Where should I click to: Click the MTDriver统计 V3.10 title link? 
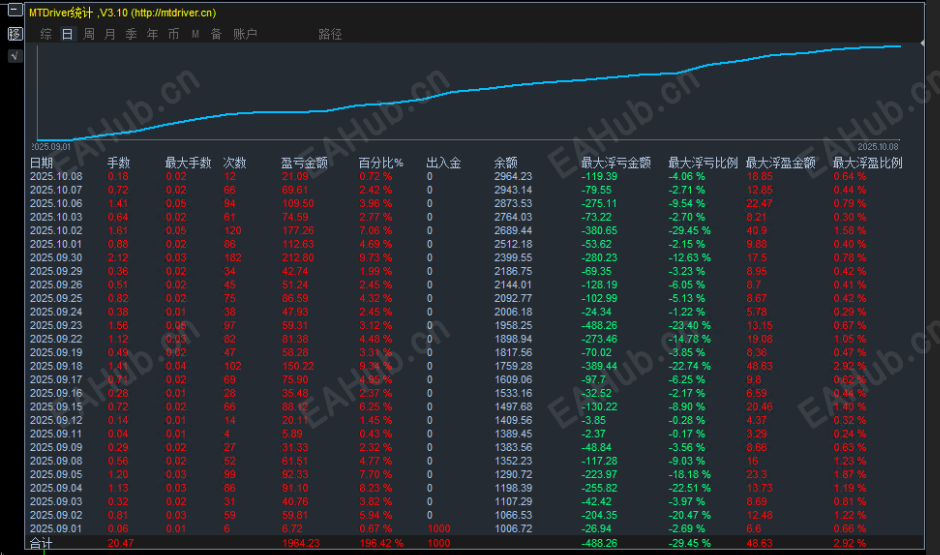tap(122, 13)
